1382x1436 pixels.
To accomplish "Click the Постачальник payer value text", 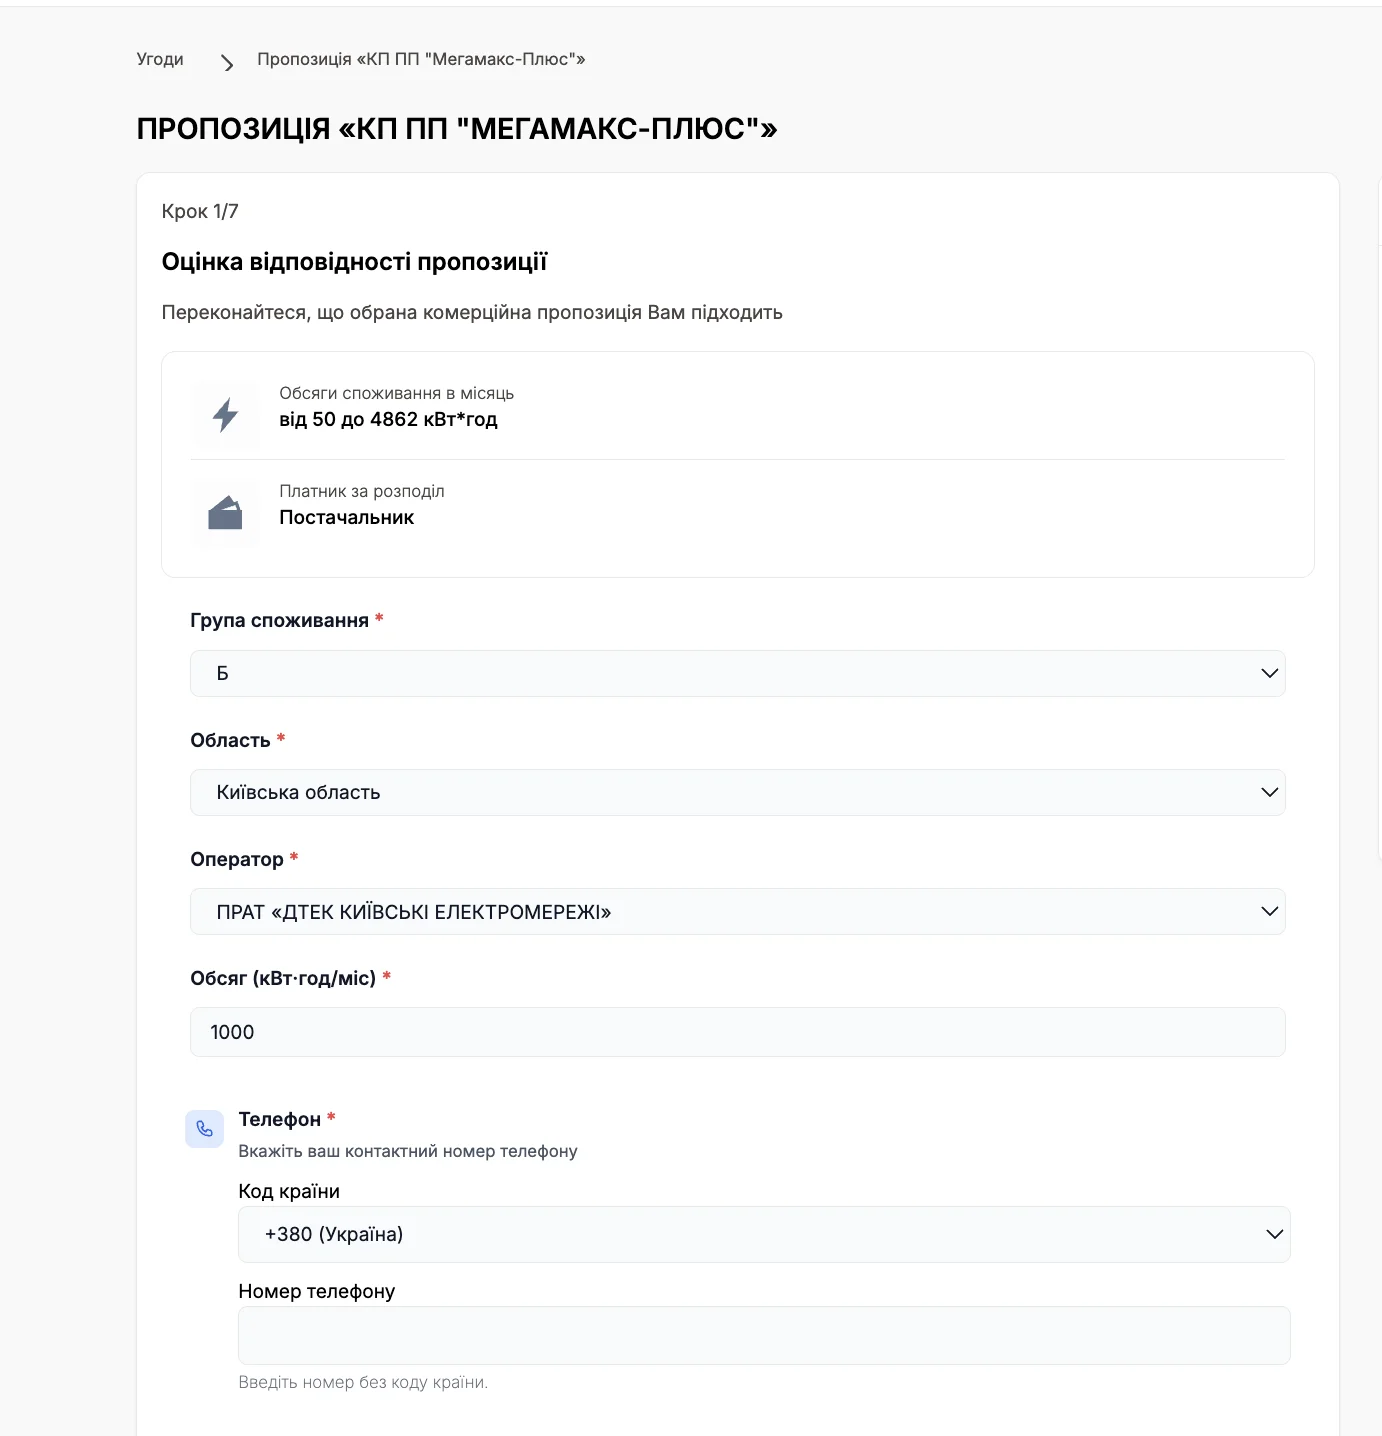I will click(x=346, y=517).
